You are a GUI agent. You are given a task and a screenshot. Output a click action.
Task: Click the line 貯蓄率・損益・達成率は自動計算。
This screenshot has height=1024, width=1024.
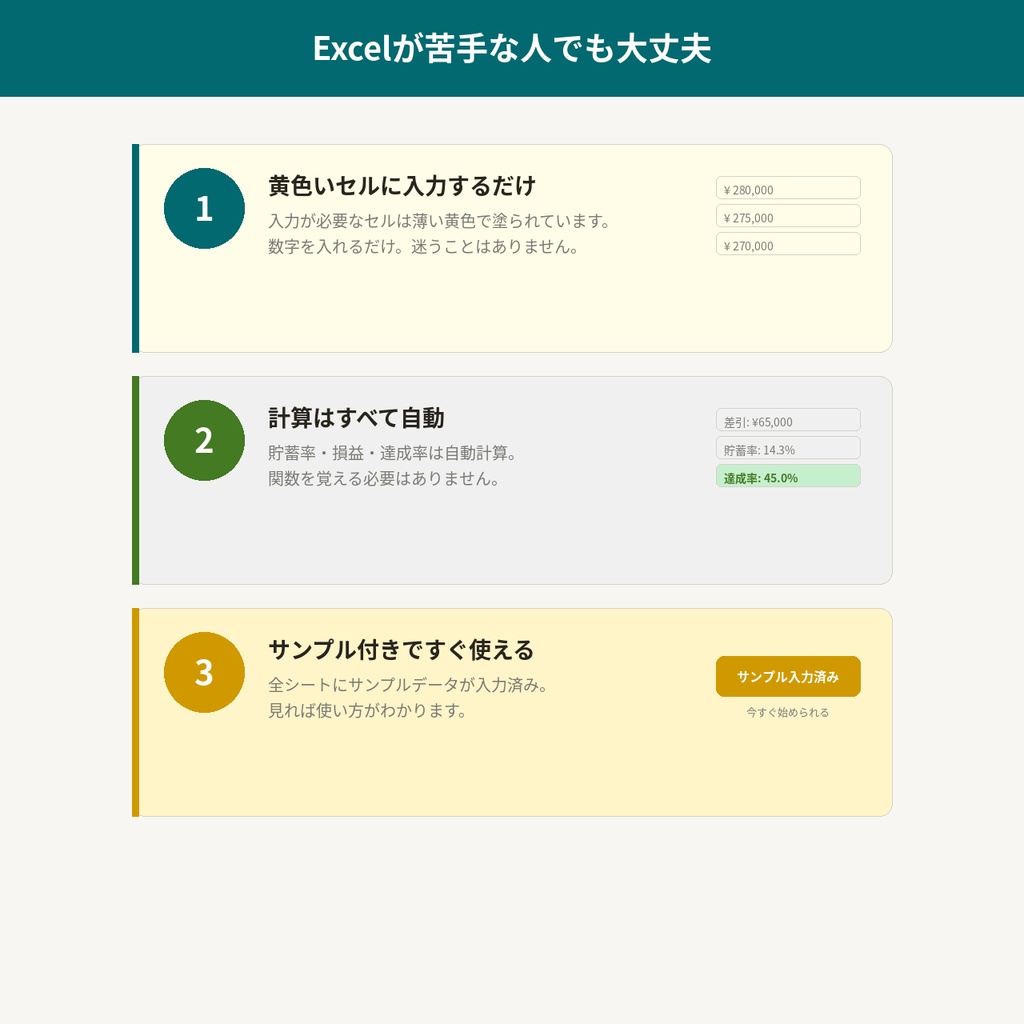pyautogui.click(x=392, y=453)
